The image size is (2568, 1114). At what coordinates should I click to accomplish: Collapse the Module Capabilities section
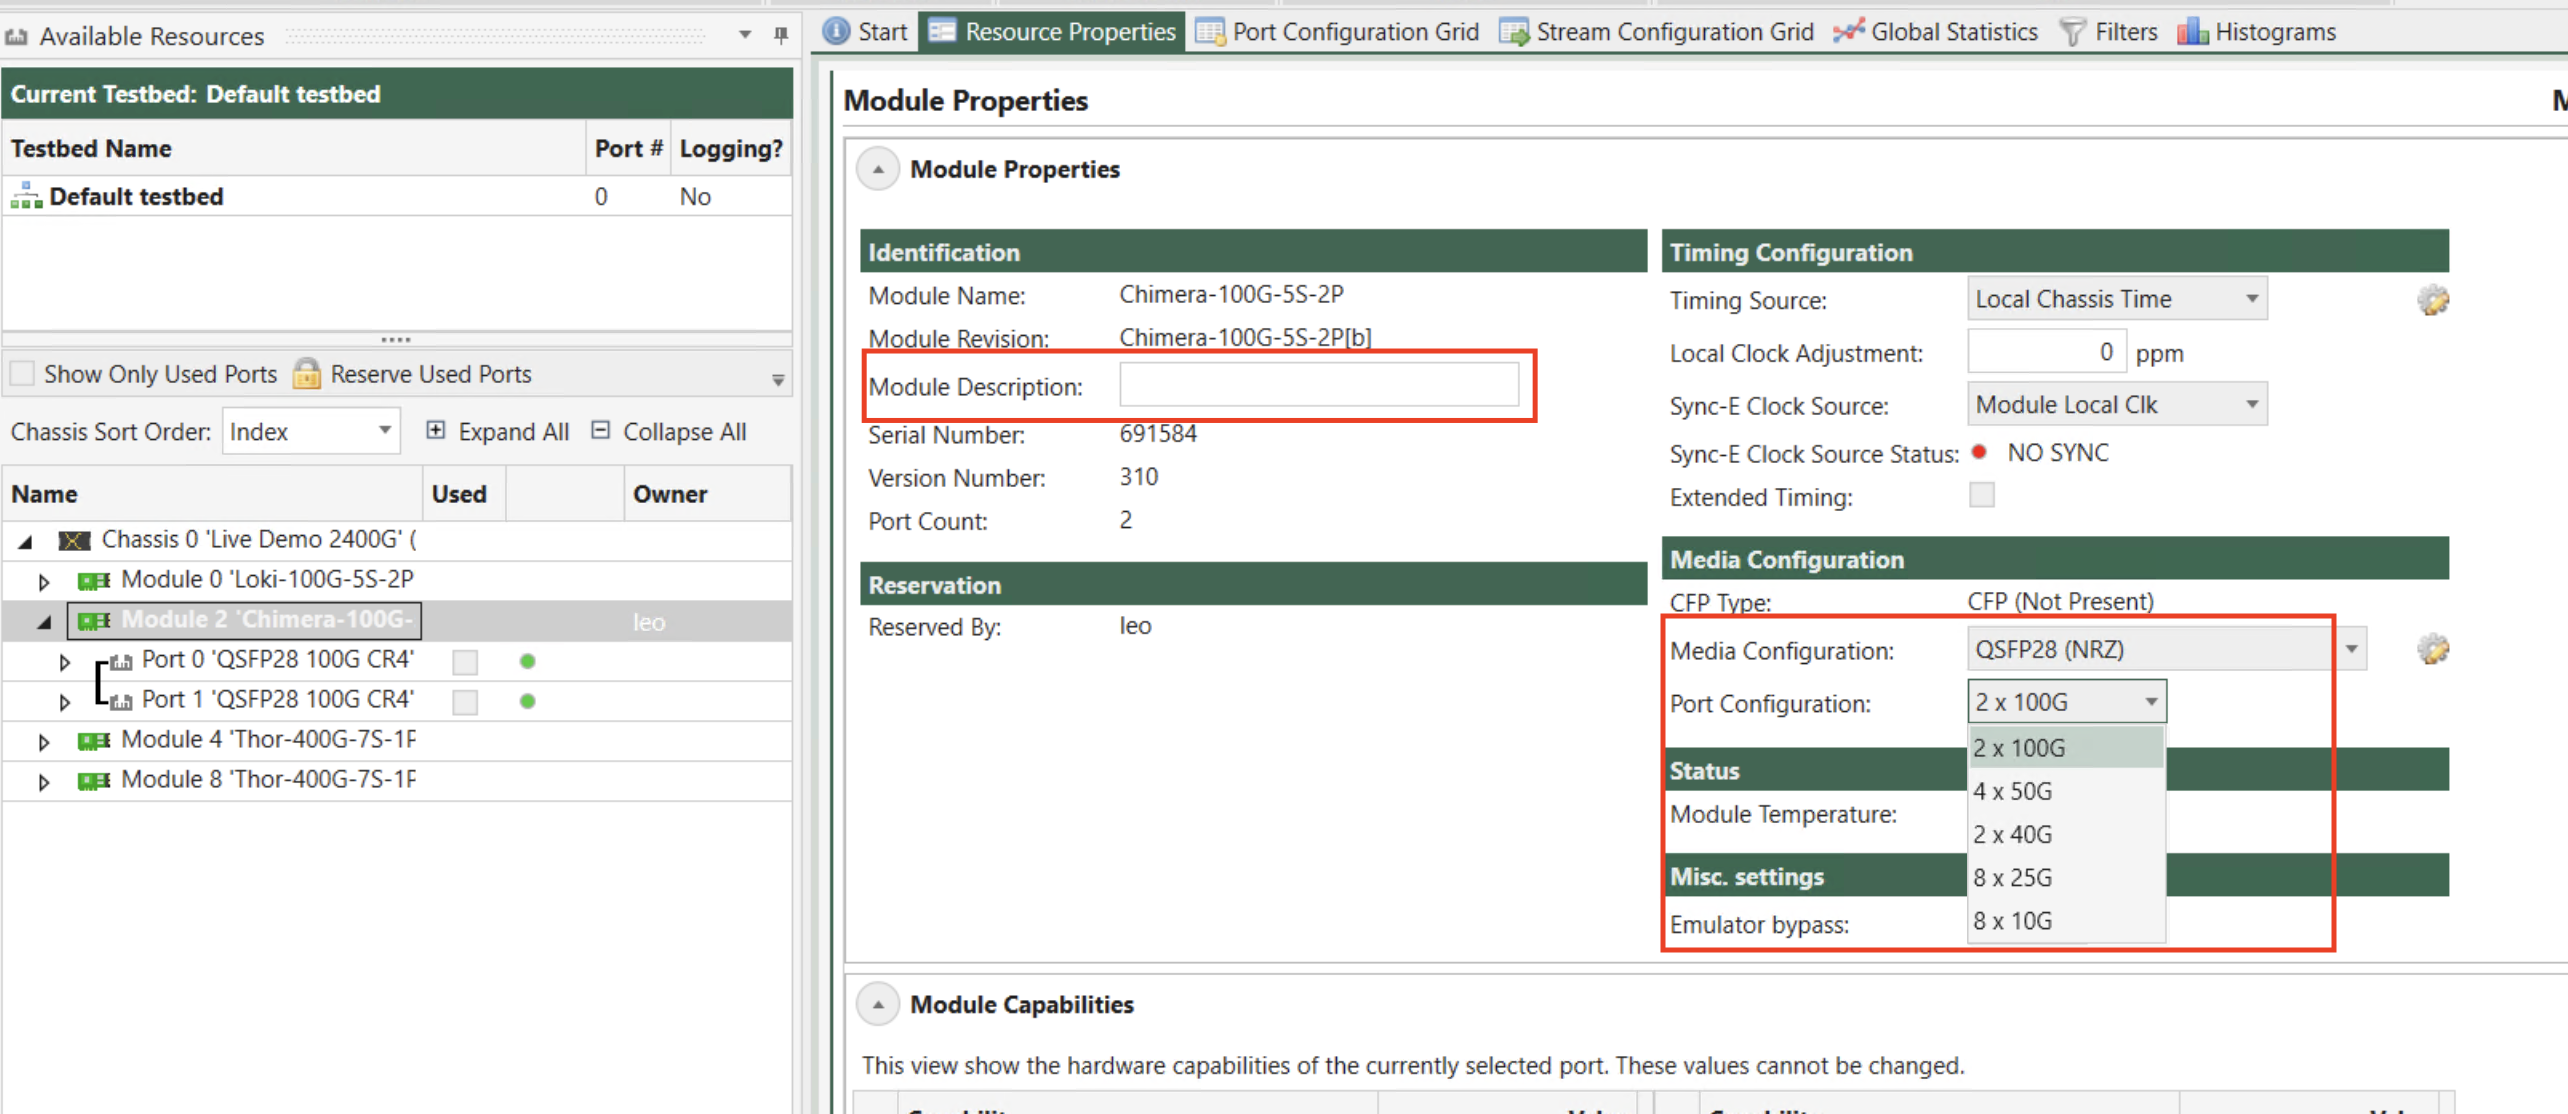878,1004
